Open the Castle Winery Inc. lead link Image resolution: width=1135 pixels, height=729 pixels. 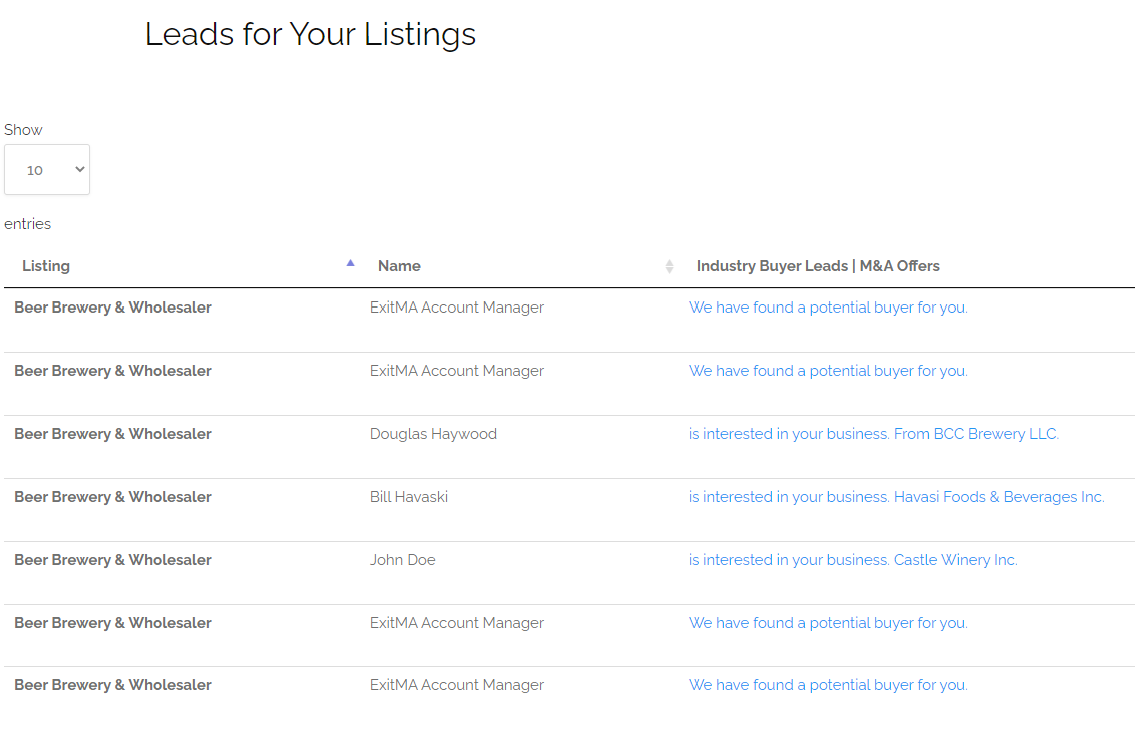(853, 560)
